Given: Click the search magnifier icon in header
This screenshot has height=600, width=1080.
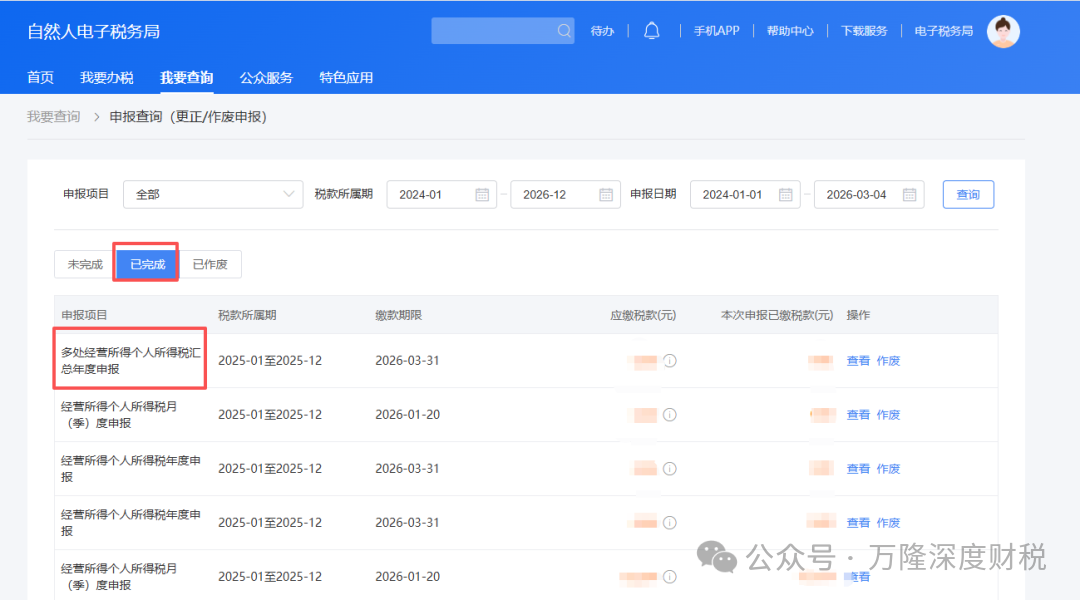Looking at the screenshot, I should pos(564,31).
